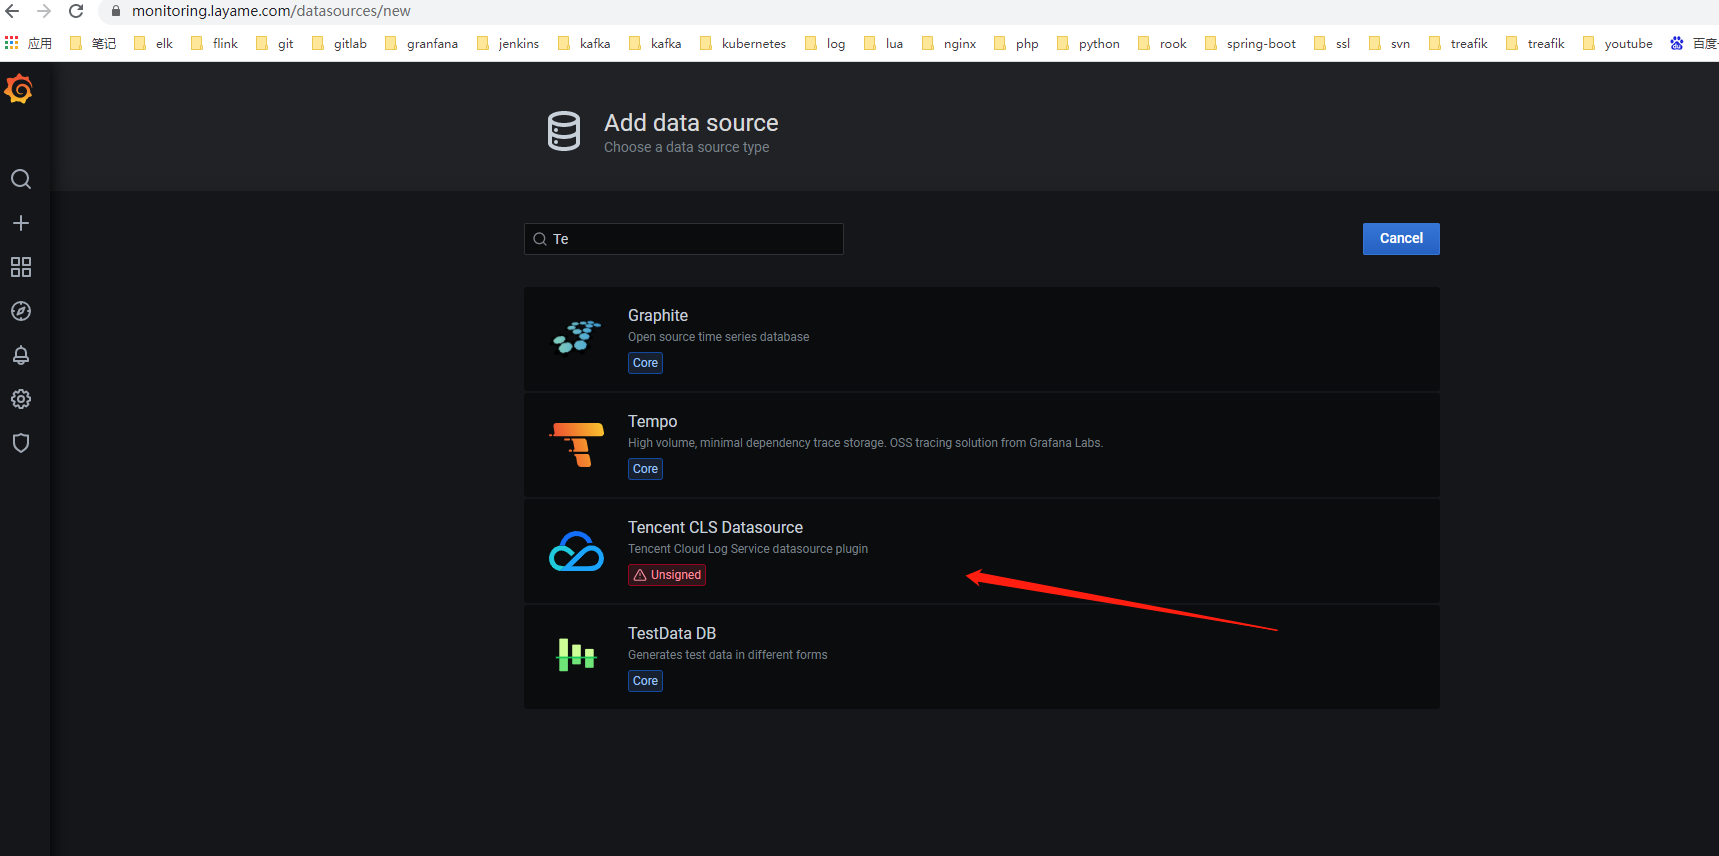
Task: Open the kubernetes bookmark folder
Action: click(x=743, y=43)
